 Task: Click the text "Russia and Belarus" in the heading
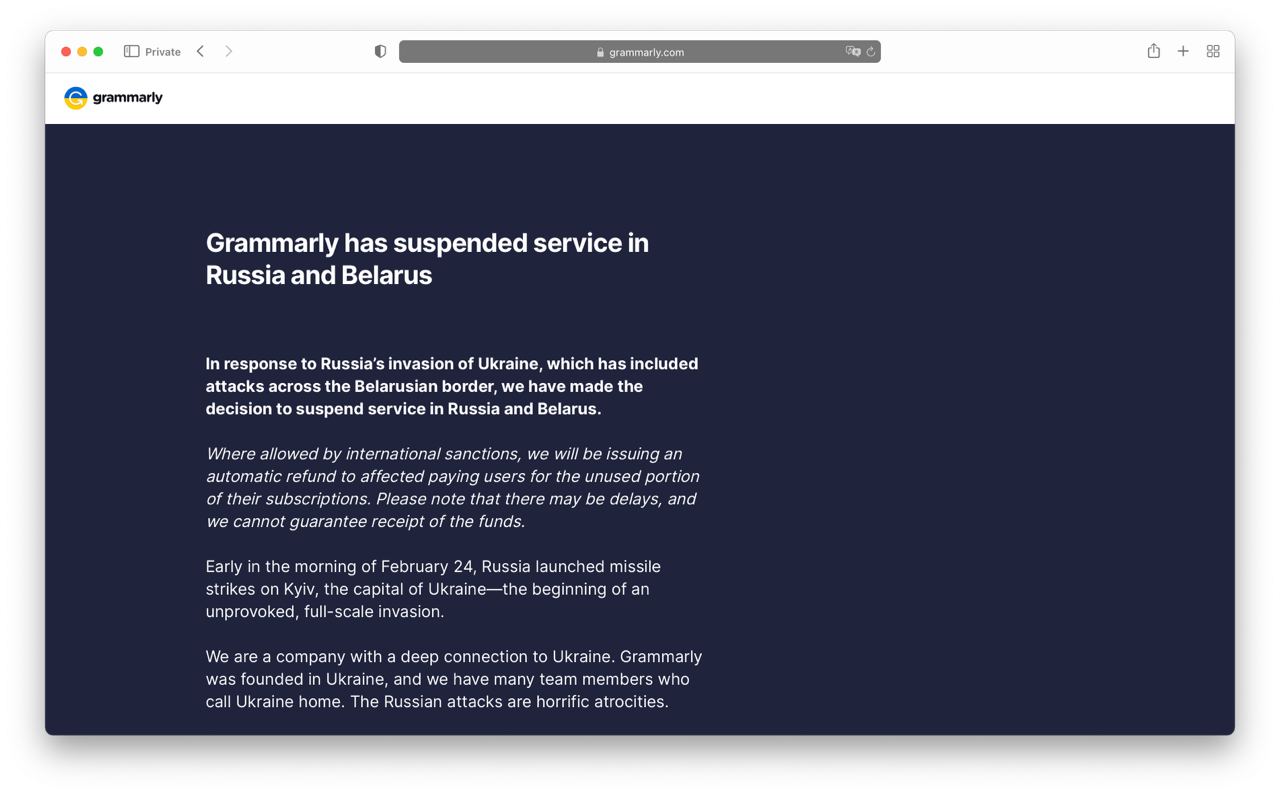(319, 275)
